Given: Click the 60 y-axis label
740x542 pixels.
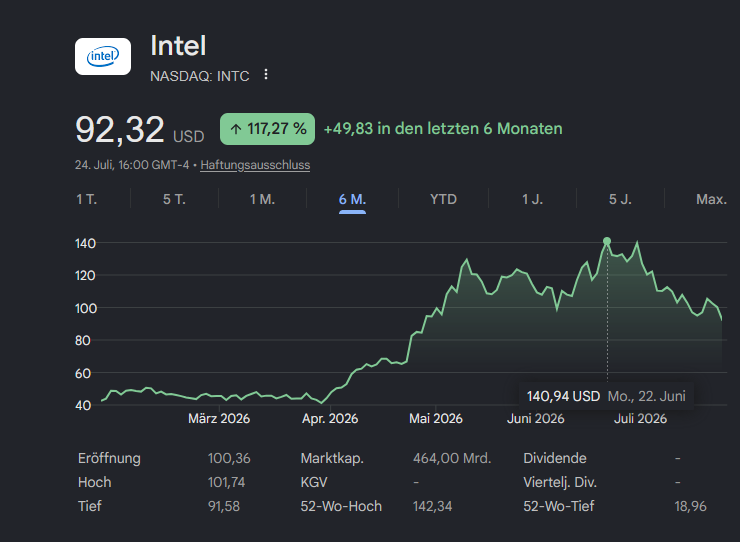Looking at the screenshot, I should pos(83,374).
